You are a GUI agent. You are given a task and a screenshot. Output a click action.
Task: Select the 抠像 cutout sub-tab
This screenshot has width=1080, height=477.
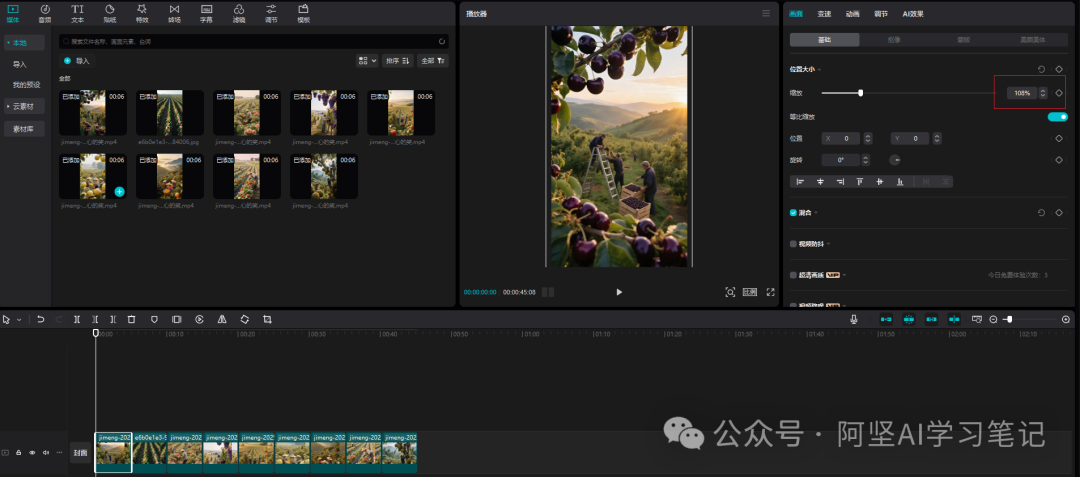click(894, 40)
